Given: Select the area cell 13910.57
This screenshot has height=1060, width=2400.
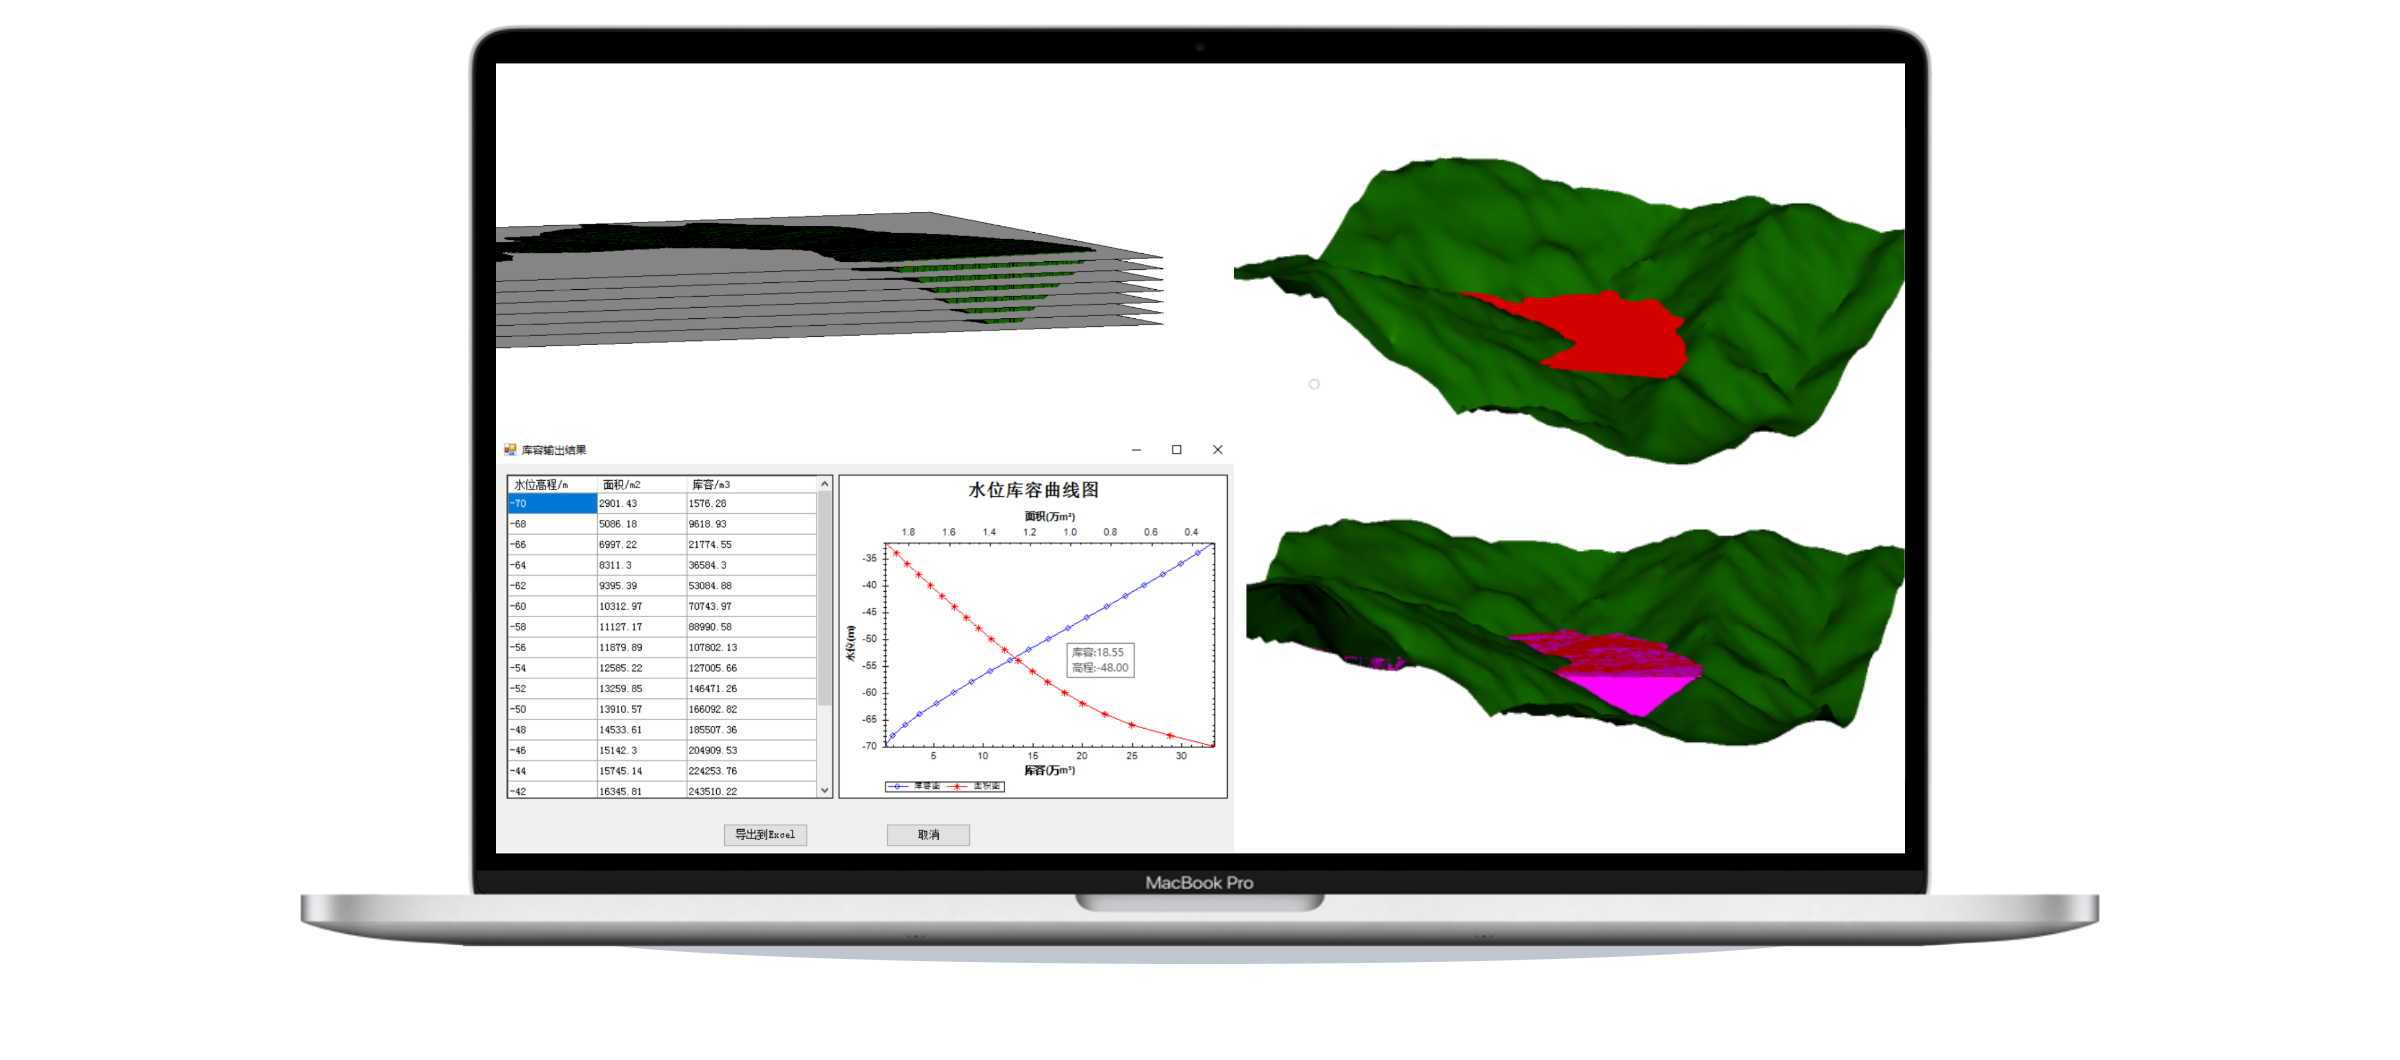Looking at the screenshot, I should click(641, 709).
